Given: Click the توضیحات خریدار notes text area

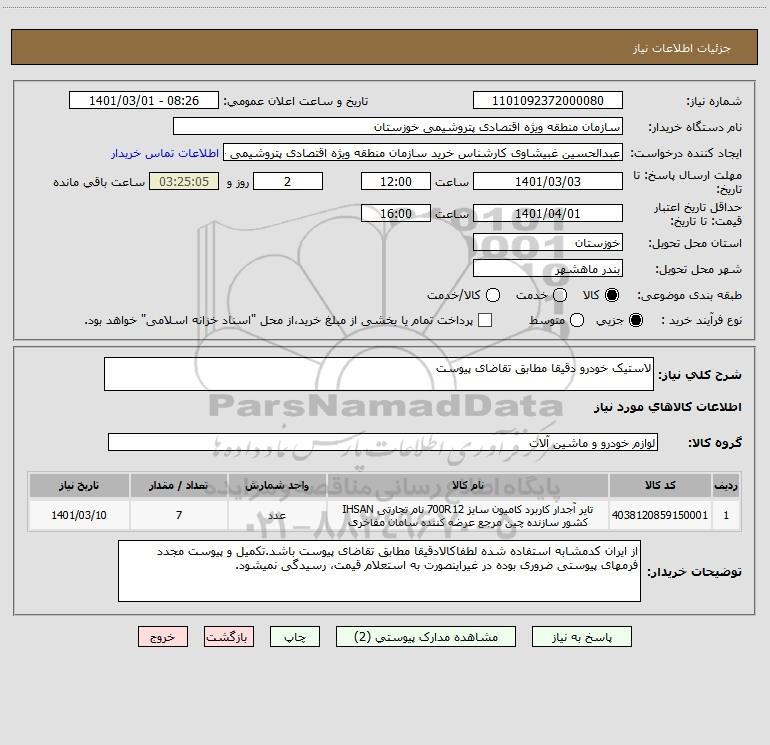Looking at the screenshot, I should pyautogui.click(x=379, y=571).
